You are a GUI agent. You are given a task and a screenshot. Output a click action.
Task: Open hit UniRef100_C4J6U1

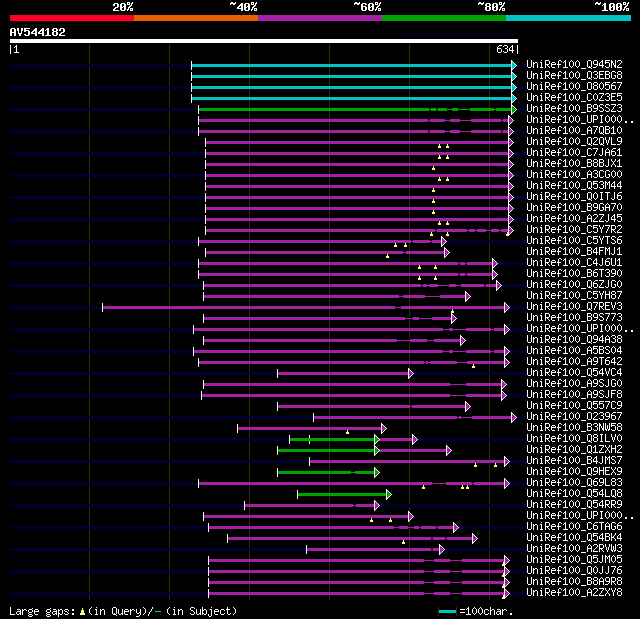(x=574, y=263)
